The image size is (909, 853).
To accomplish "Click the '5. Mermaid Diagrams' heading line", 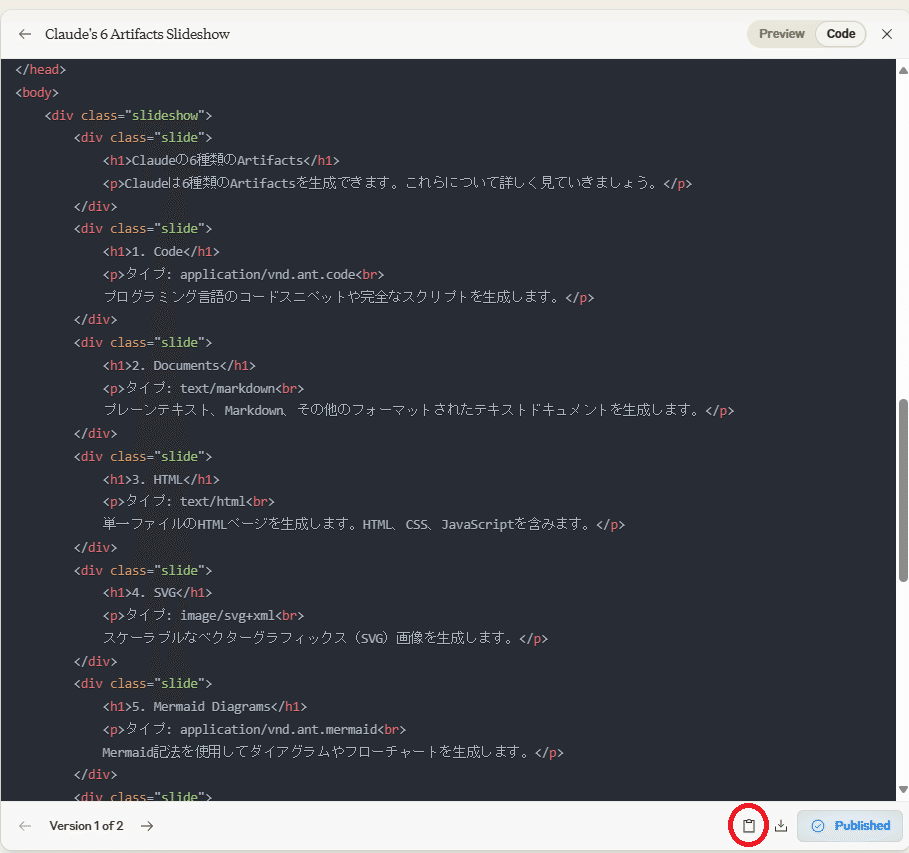I will [205, 706].
